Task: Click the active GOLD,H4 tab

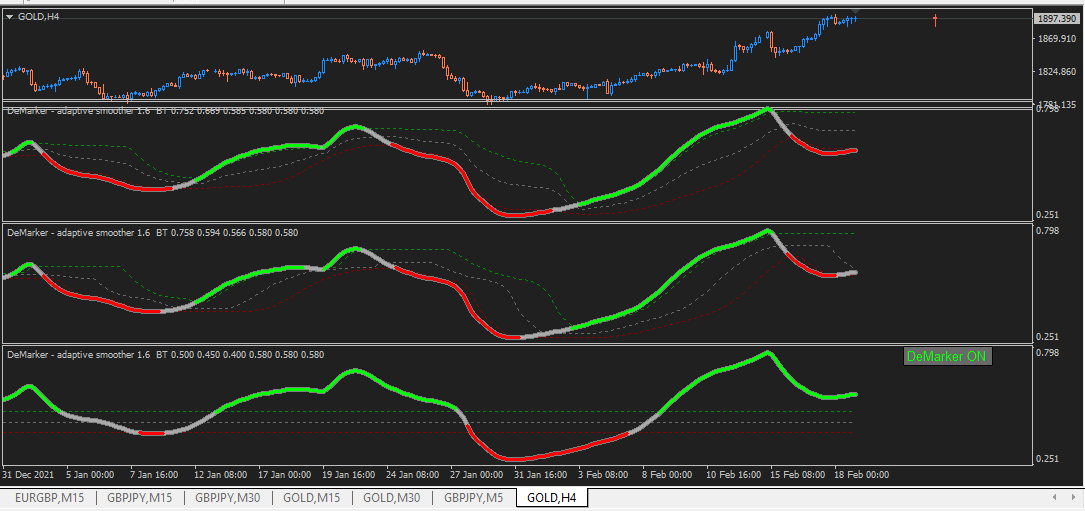Action: point(551,497)
